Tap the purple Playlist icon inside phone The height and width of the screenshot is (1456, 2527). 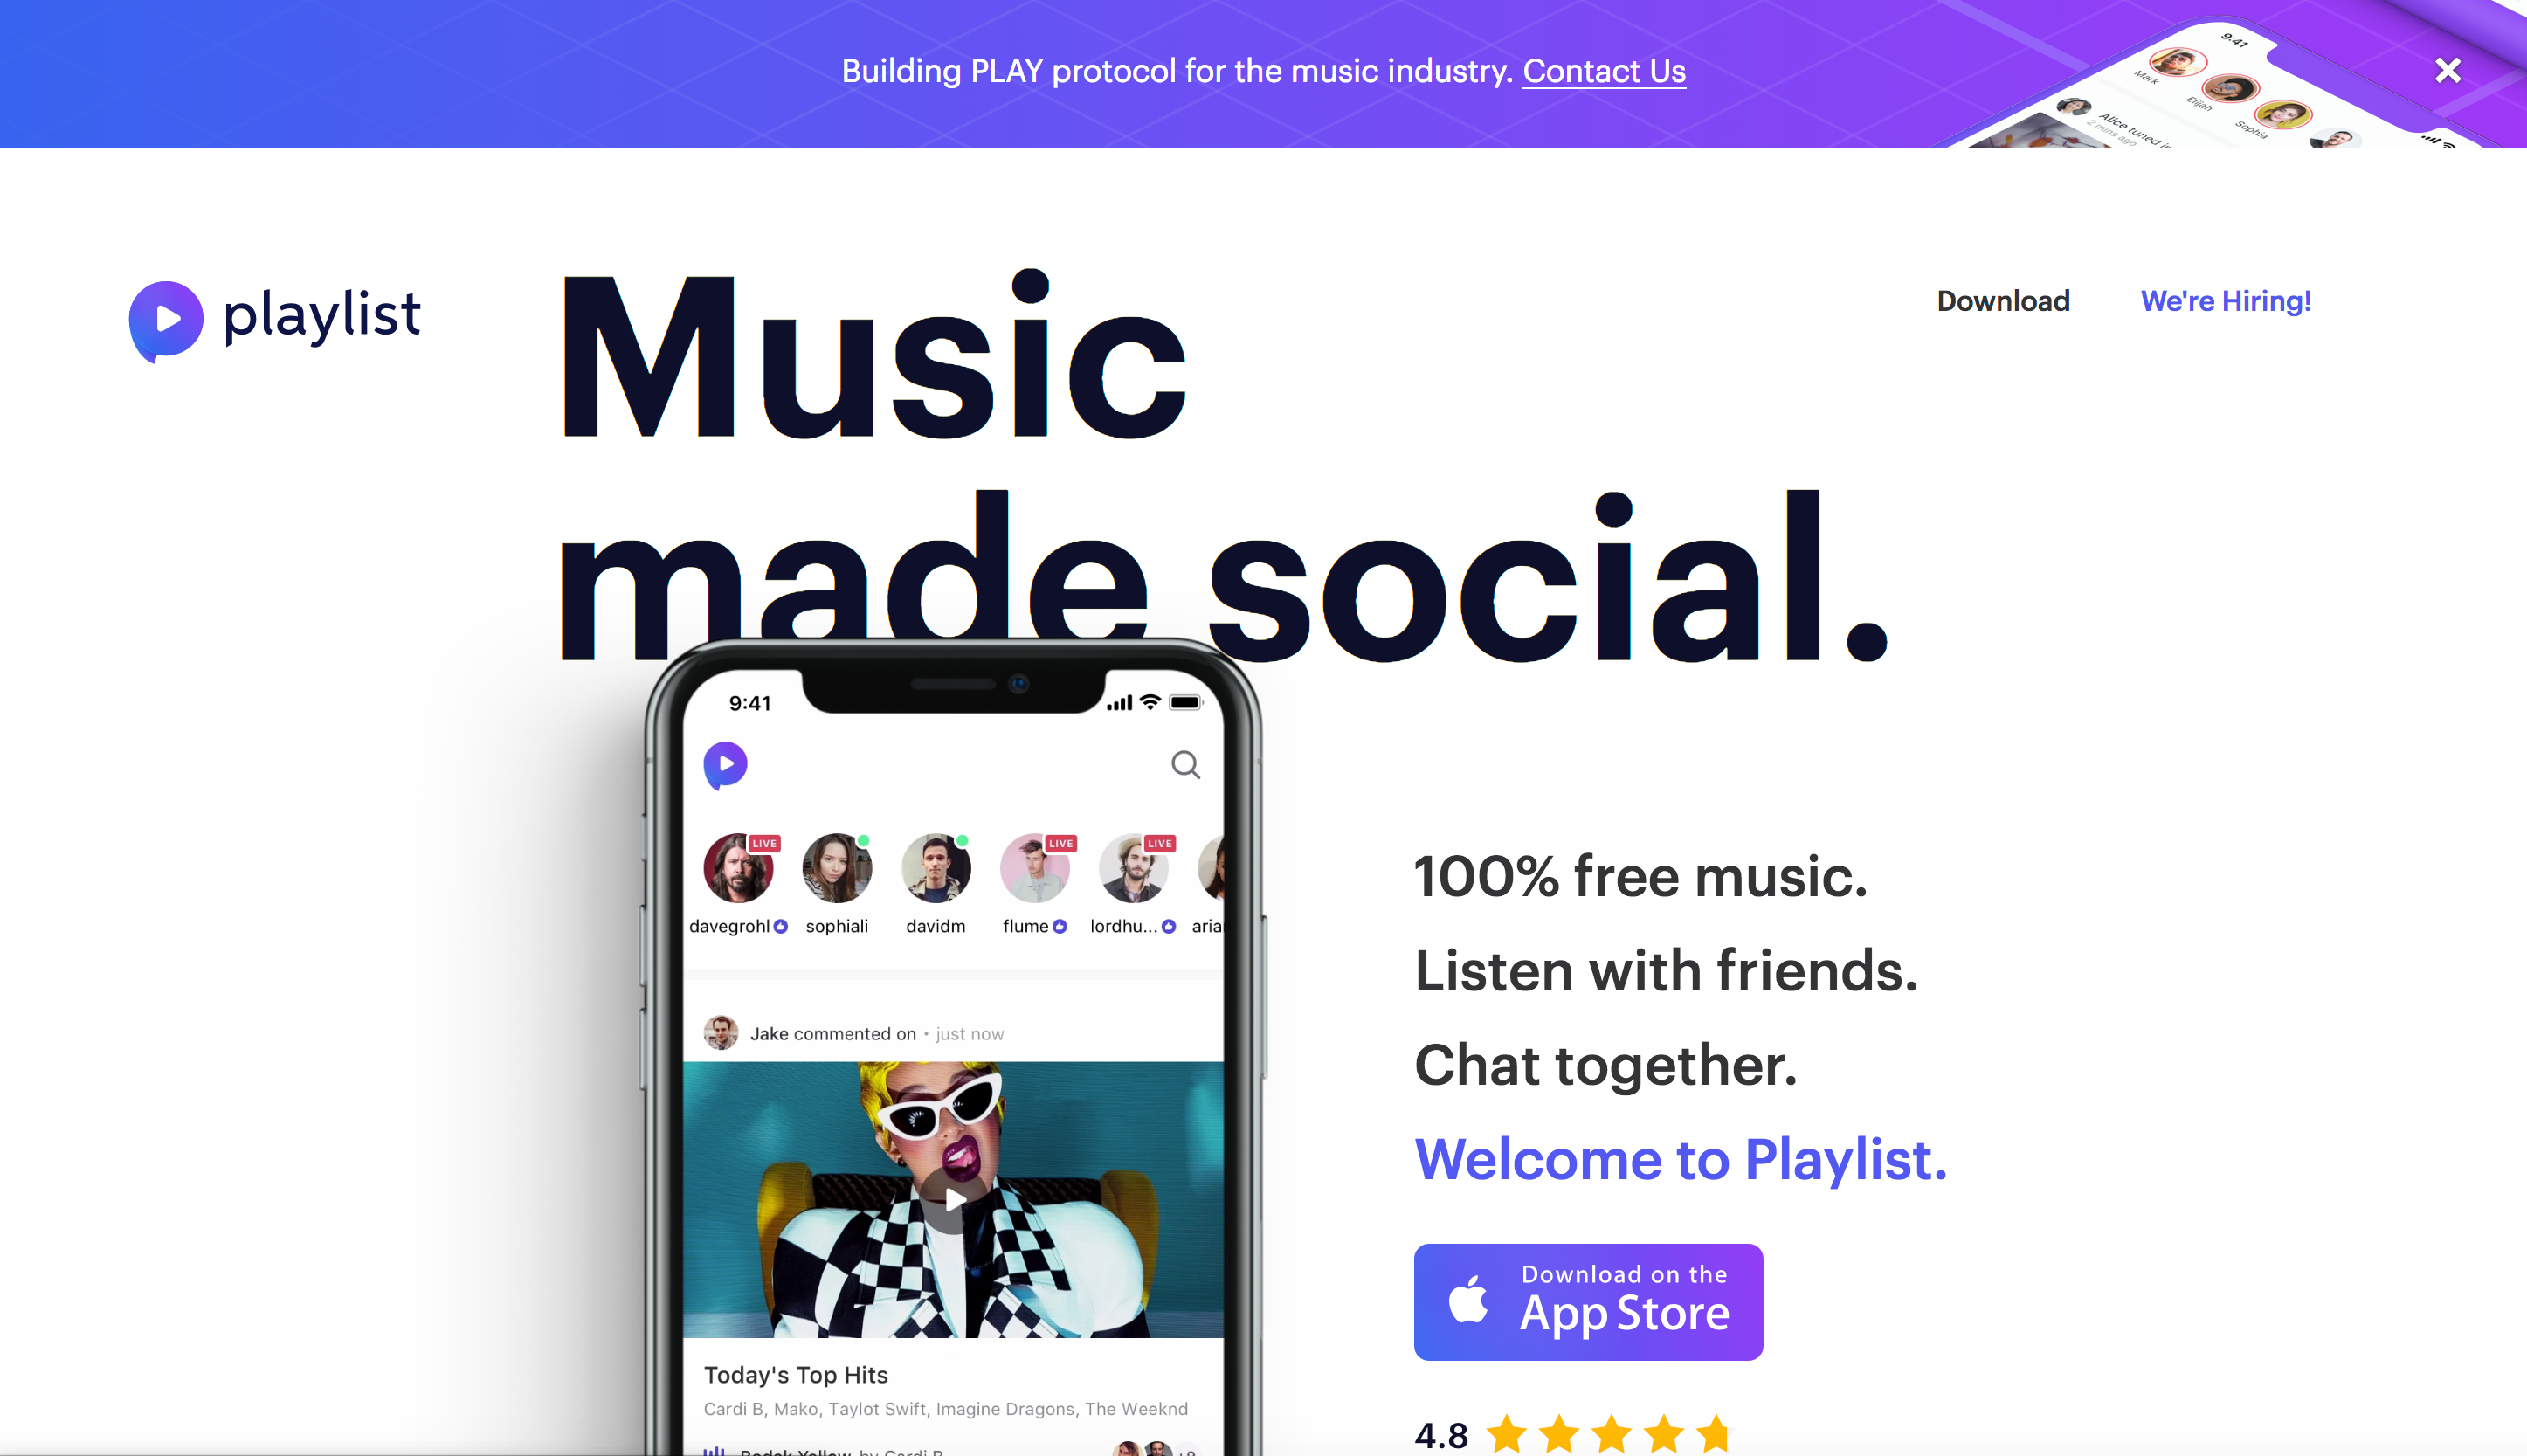click(x=725, y=765)
